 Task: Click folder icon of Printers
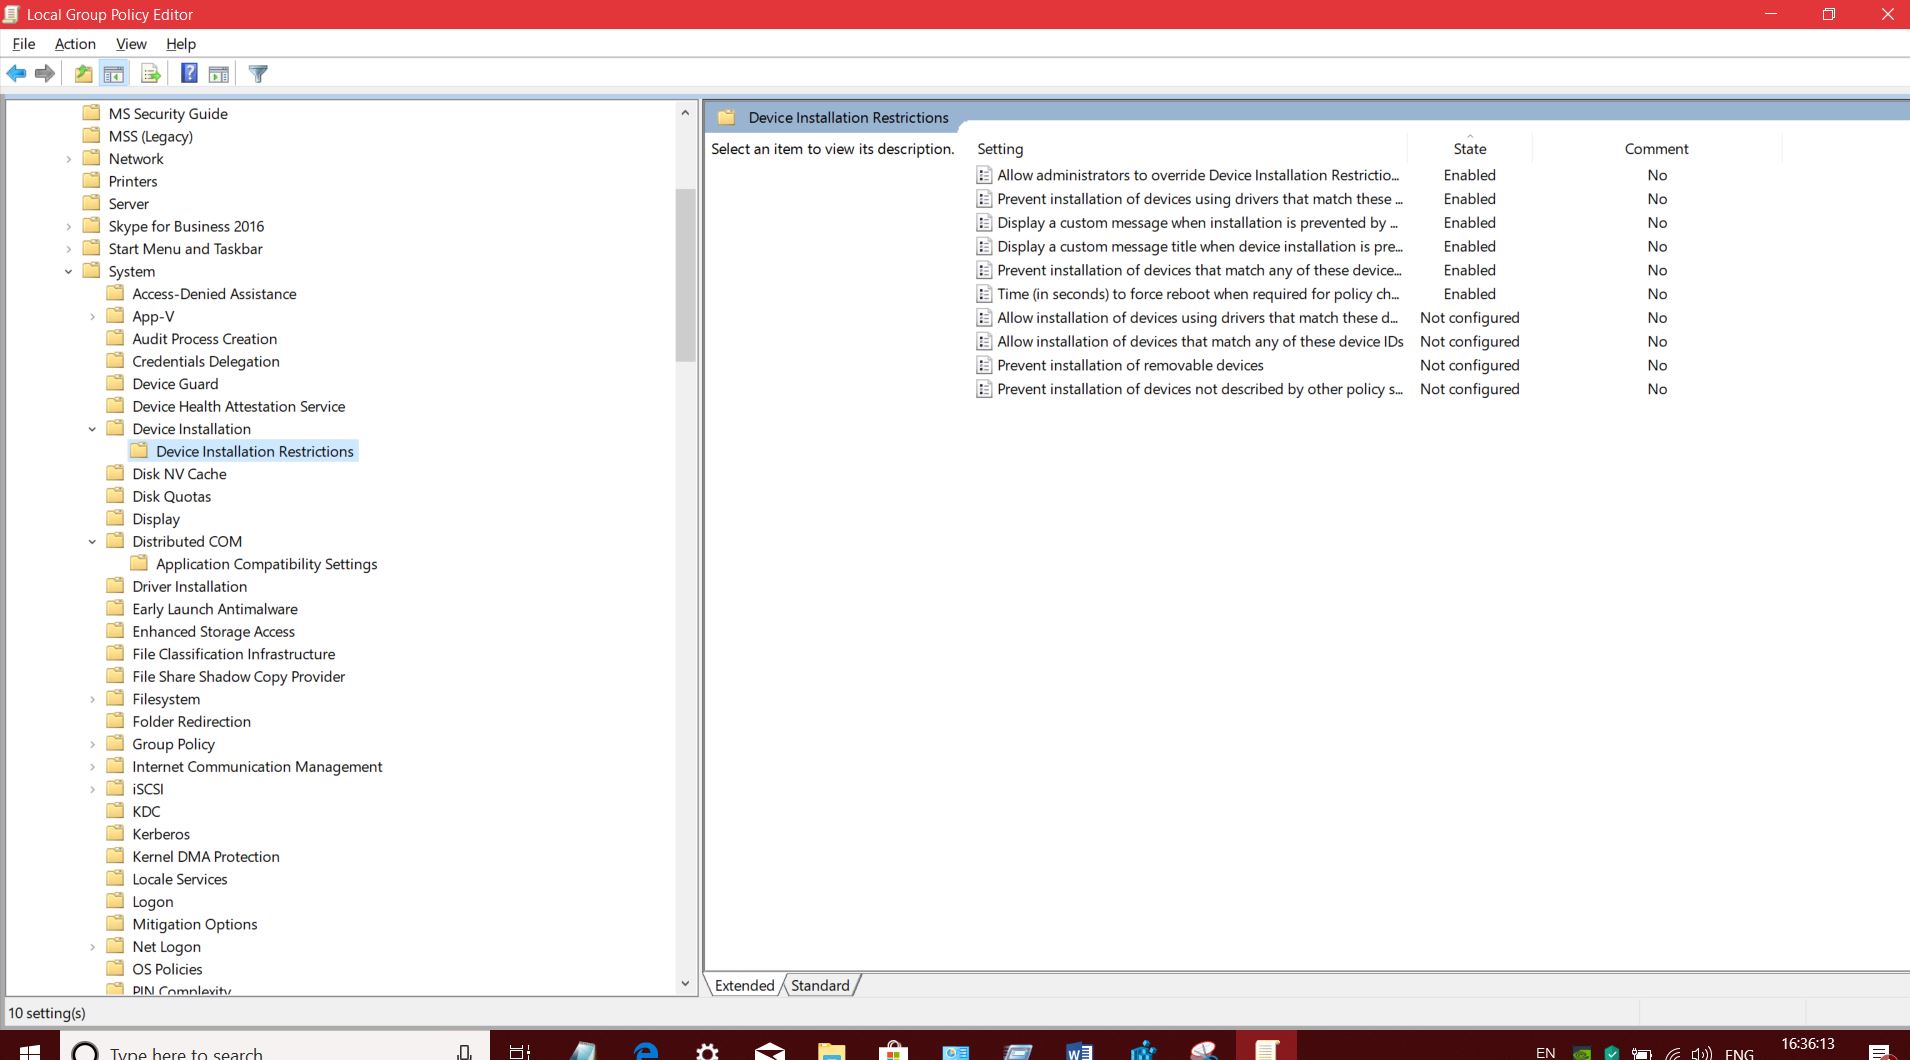pyautogui.click(x=92, y=180)
